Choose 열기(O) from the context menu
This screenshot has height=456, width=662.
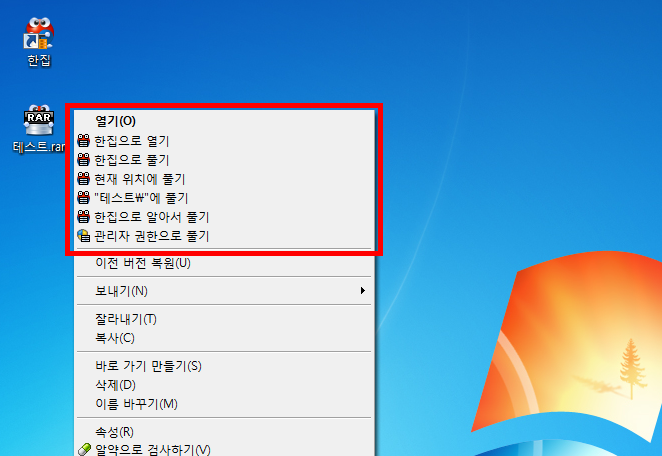pos(224,121)
